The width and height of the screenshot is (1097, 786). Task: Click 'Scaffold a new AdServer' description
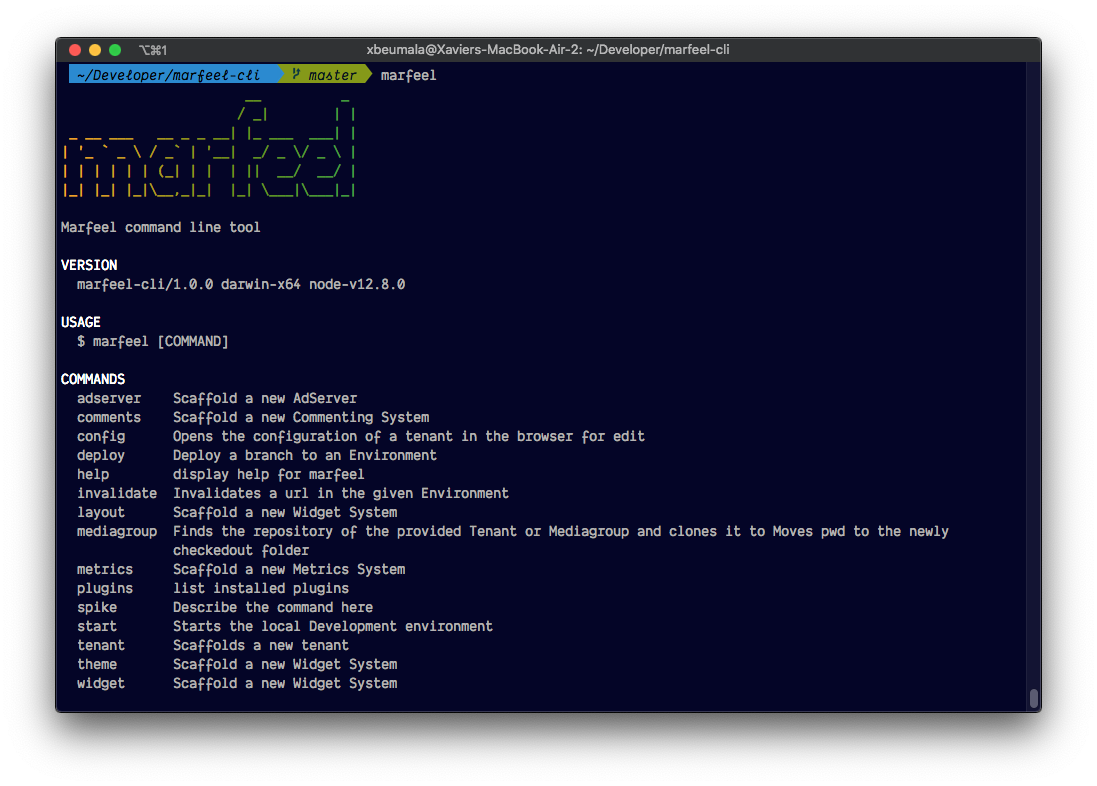[265, 398]
